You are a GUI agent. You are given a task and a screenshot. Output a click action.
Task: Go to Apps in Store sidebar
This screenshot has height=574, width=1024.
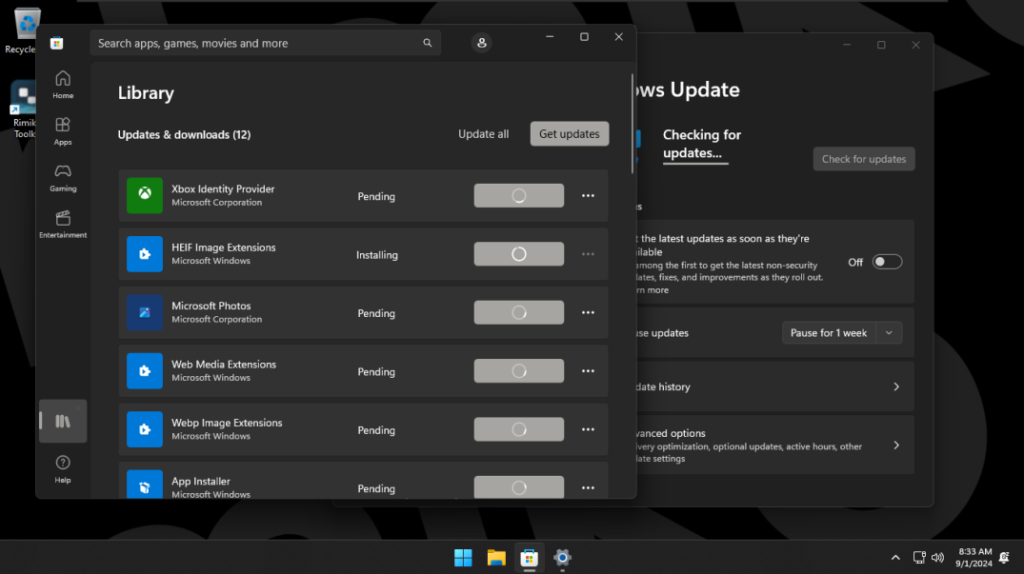pos(62,130)
